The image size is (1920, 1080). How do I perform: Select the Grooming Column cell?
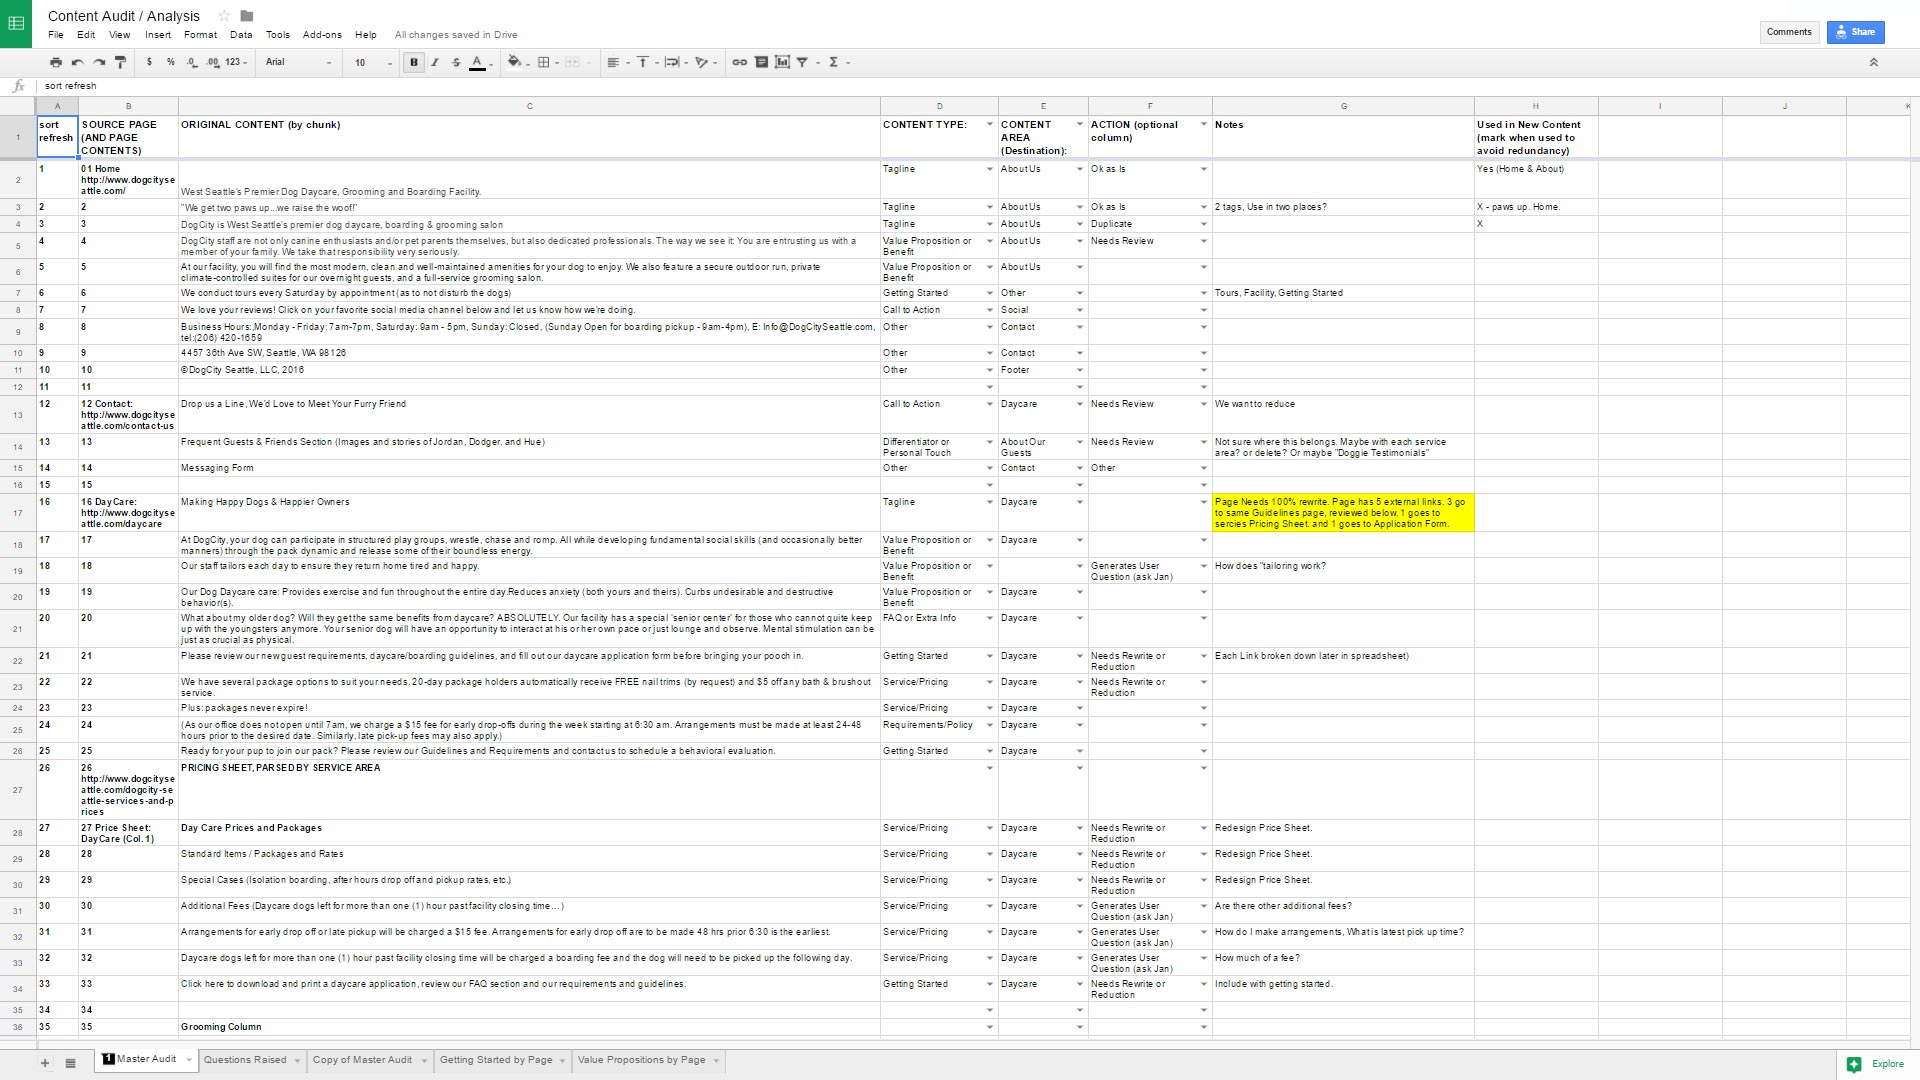coord(529,1027)
